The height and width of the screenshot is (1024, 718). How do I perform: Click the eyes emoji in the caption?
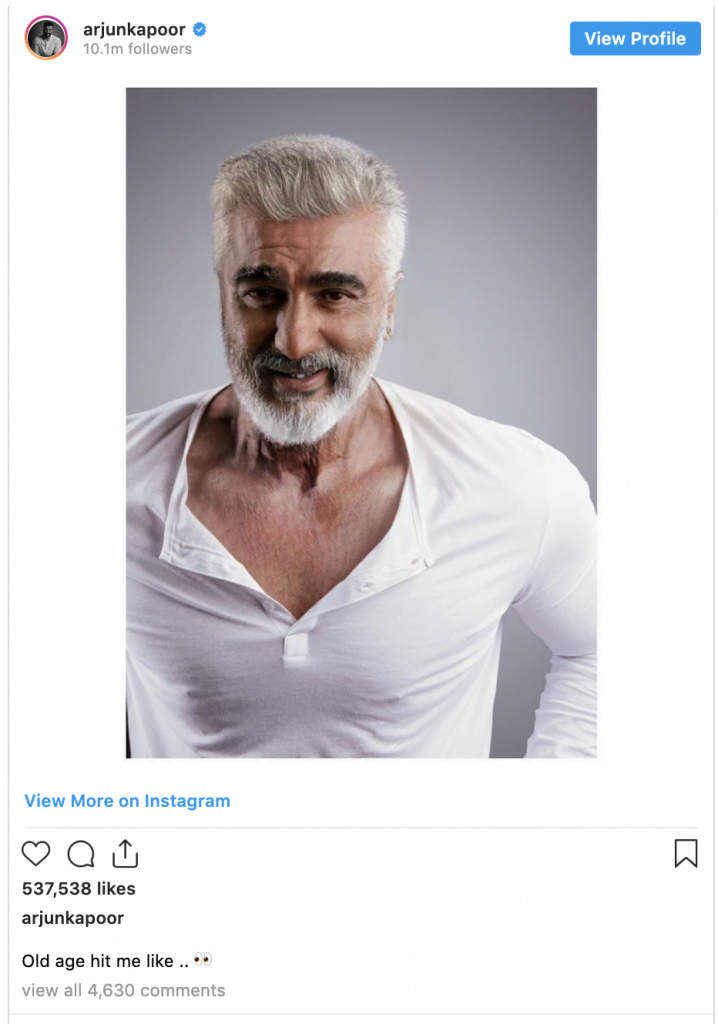[x=203, y=959]
